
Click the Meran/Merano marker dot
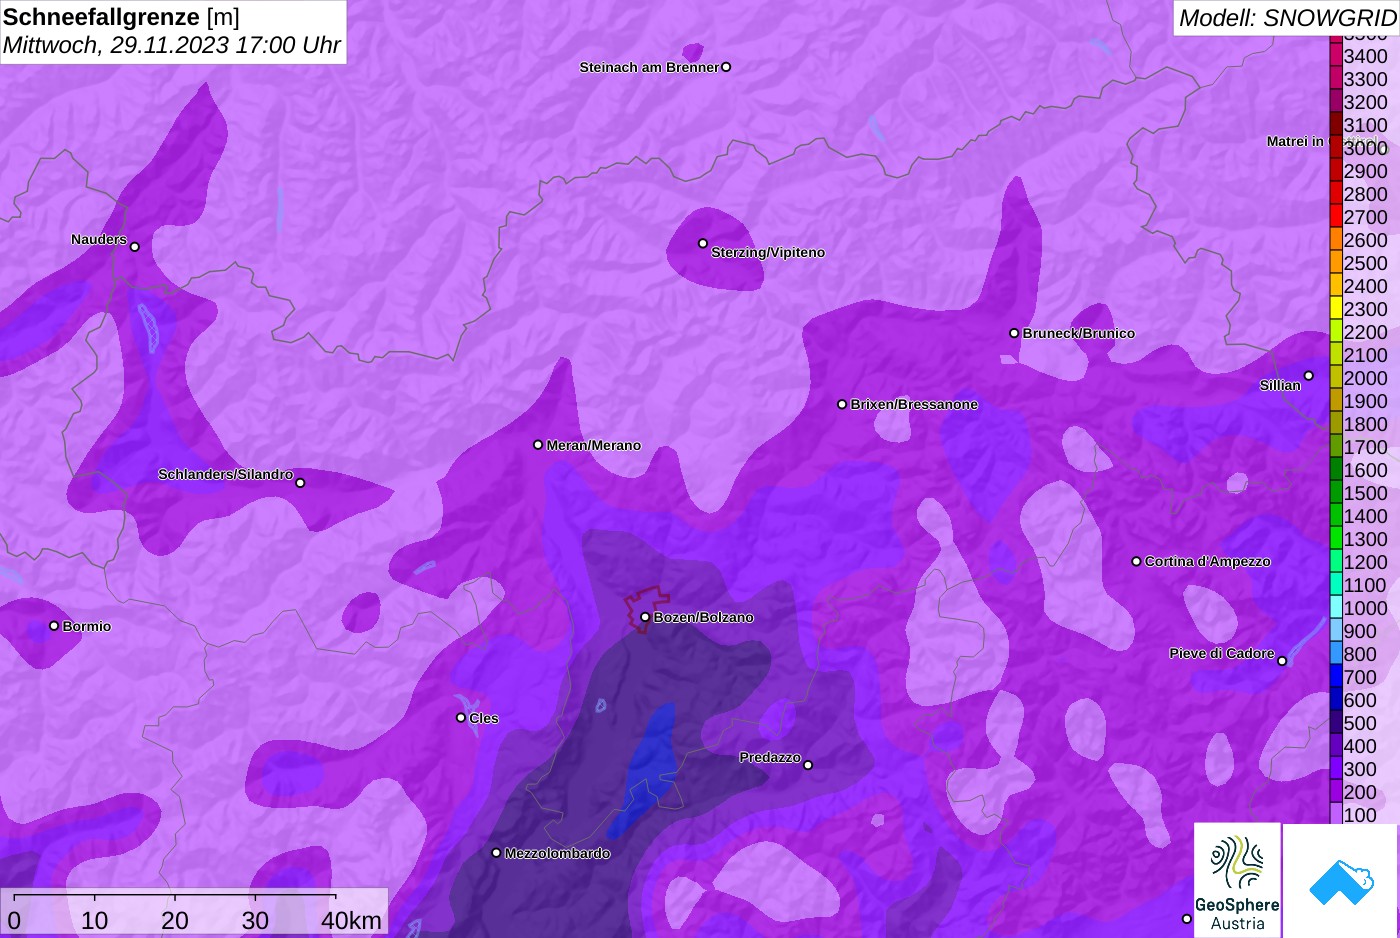[538, 444]
